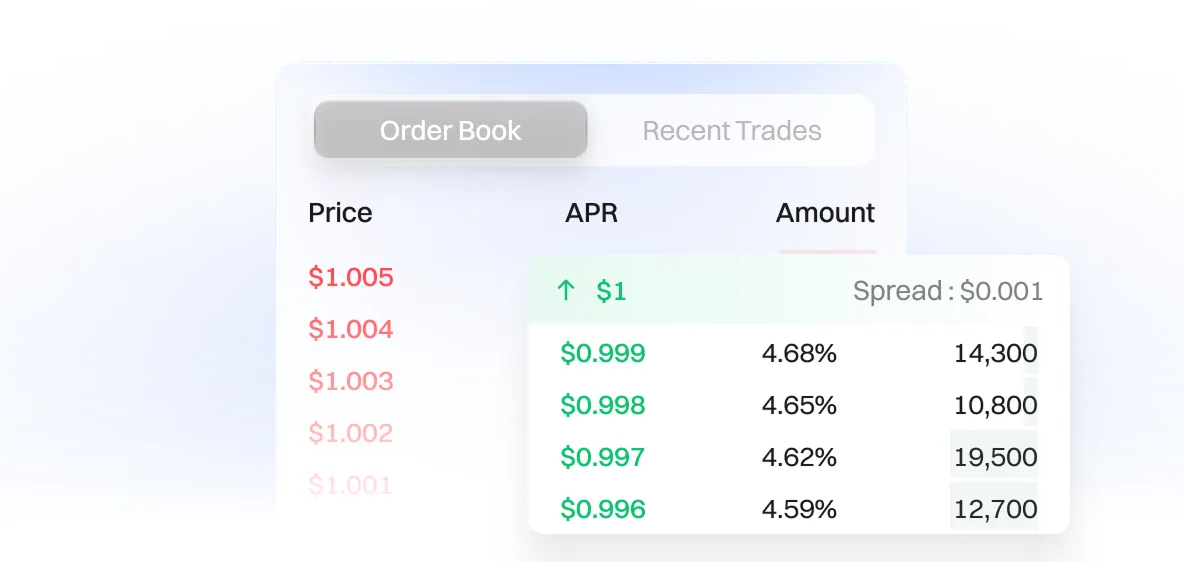1184x562 pixels.
Task: Select the $0.999 bid price
Action: coord(603,353)
